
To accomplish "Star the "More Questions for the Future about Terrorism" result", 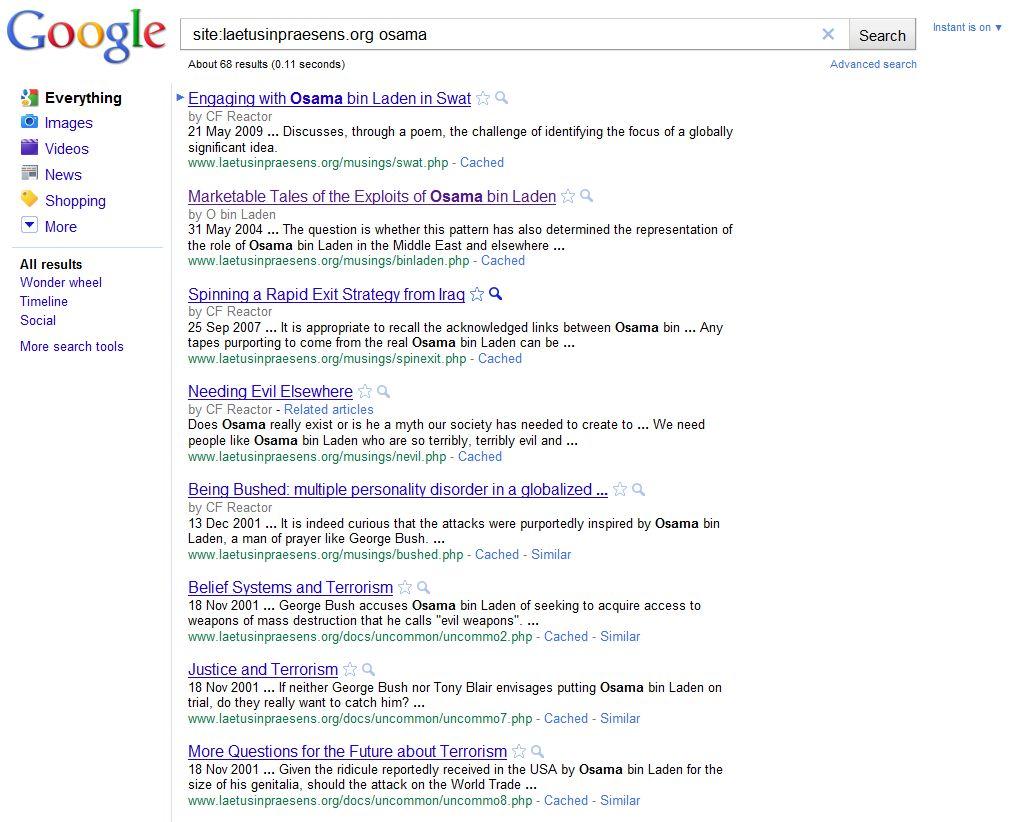I will coord(519,751).
